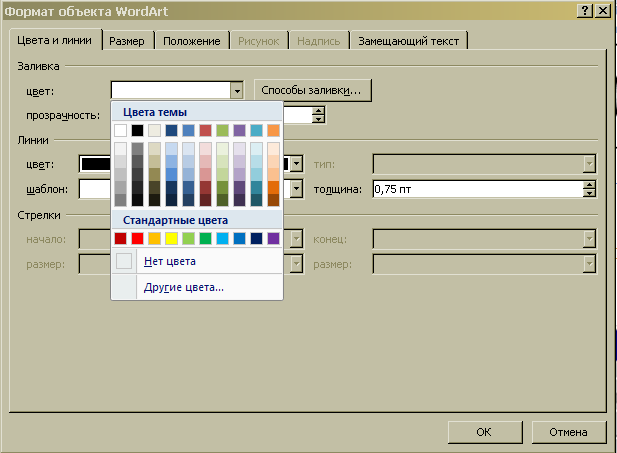Choose darkest olive green shade swatch

point(222,200)
